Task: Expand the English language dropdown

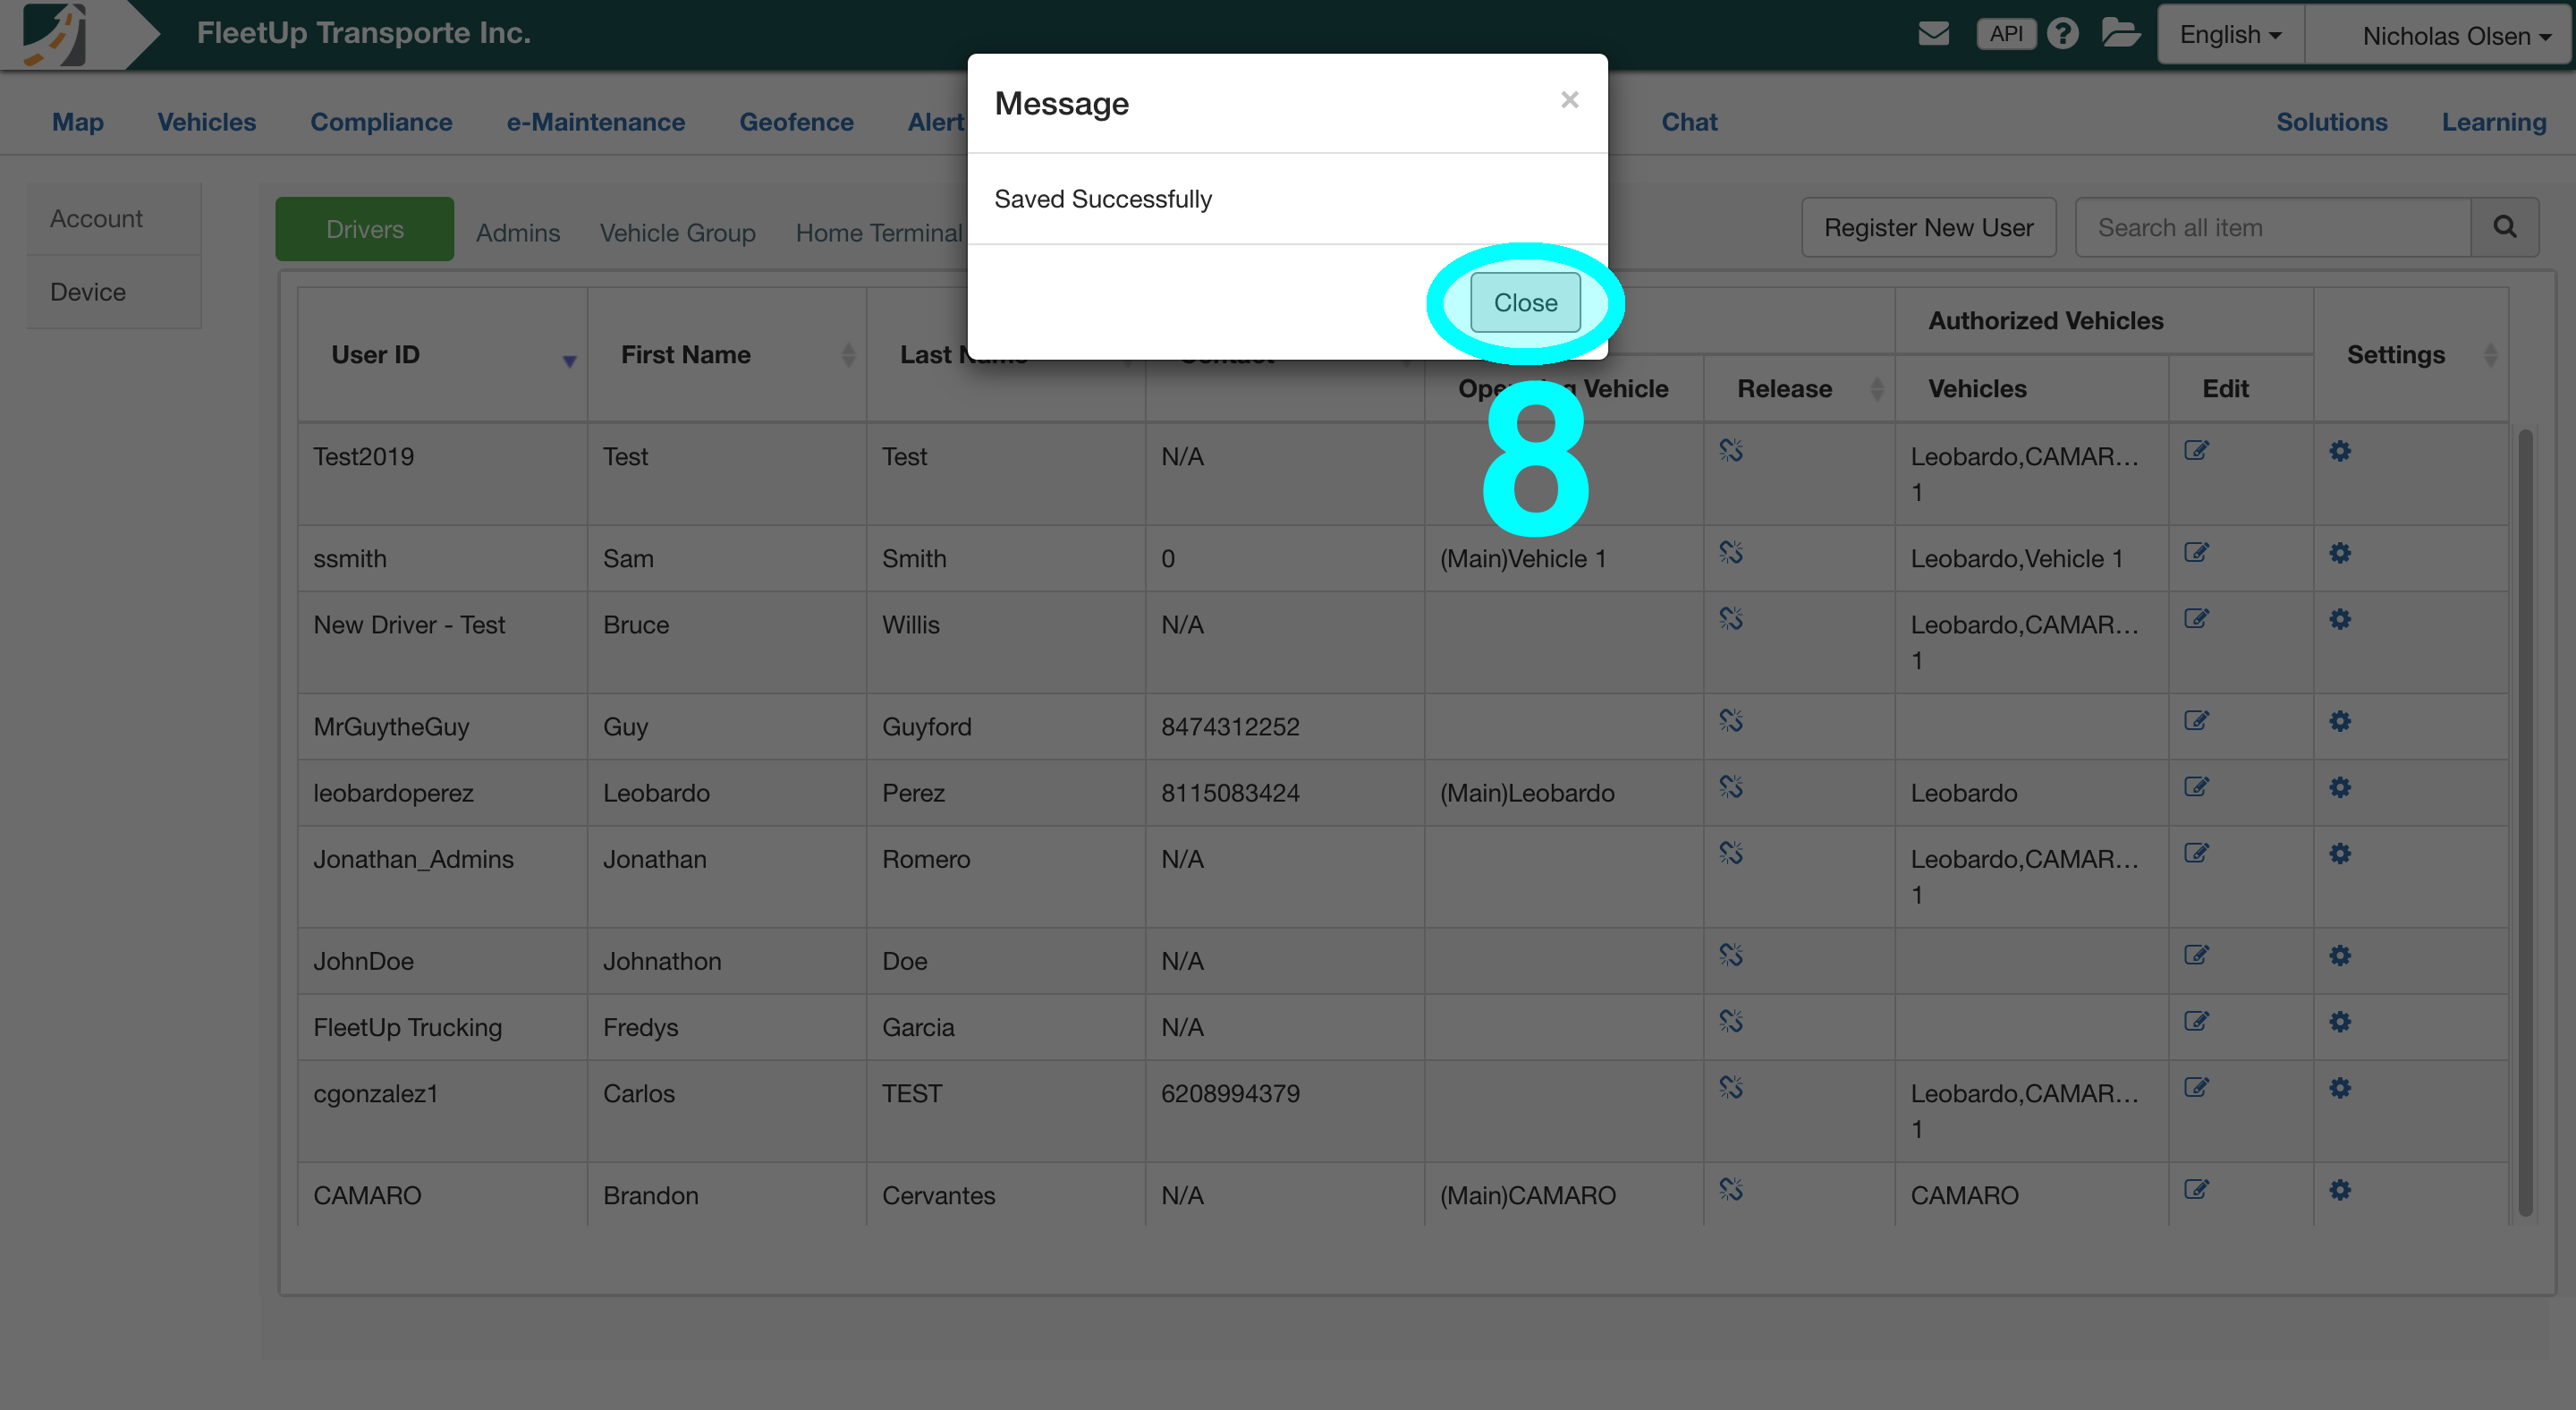Action: click(2231, 35)
